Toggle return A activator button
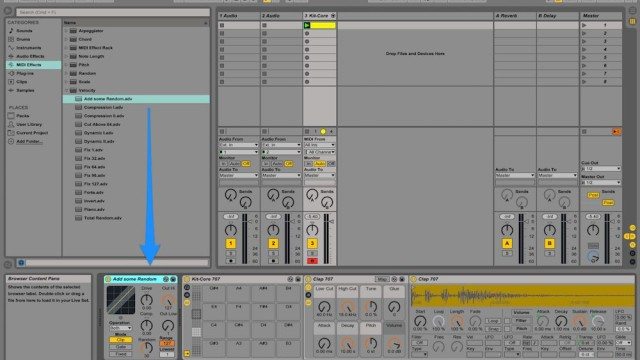The width and height of the screenshot is (640, 360). coord(507,244)
